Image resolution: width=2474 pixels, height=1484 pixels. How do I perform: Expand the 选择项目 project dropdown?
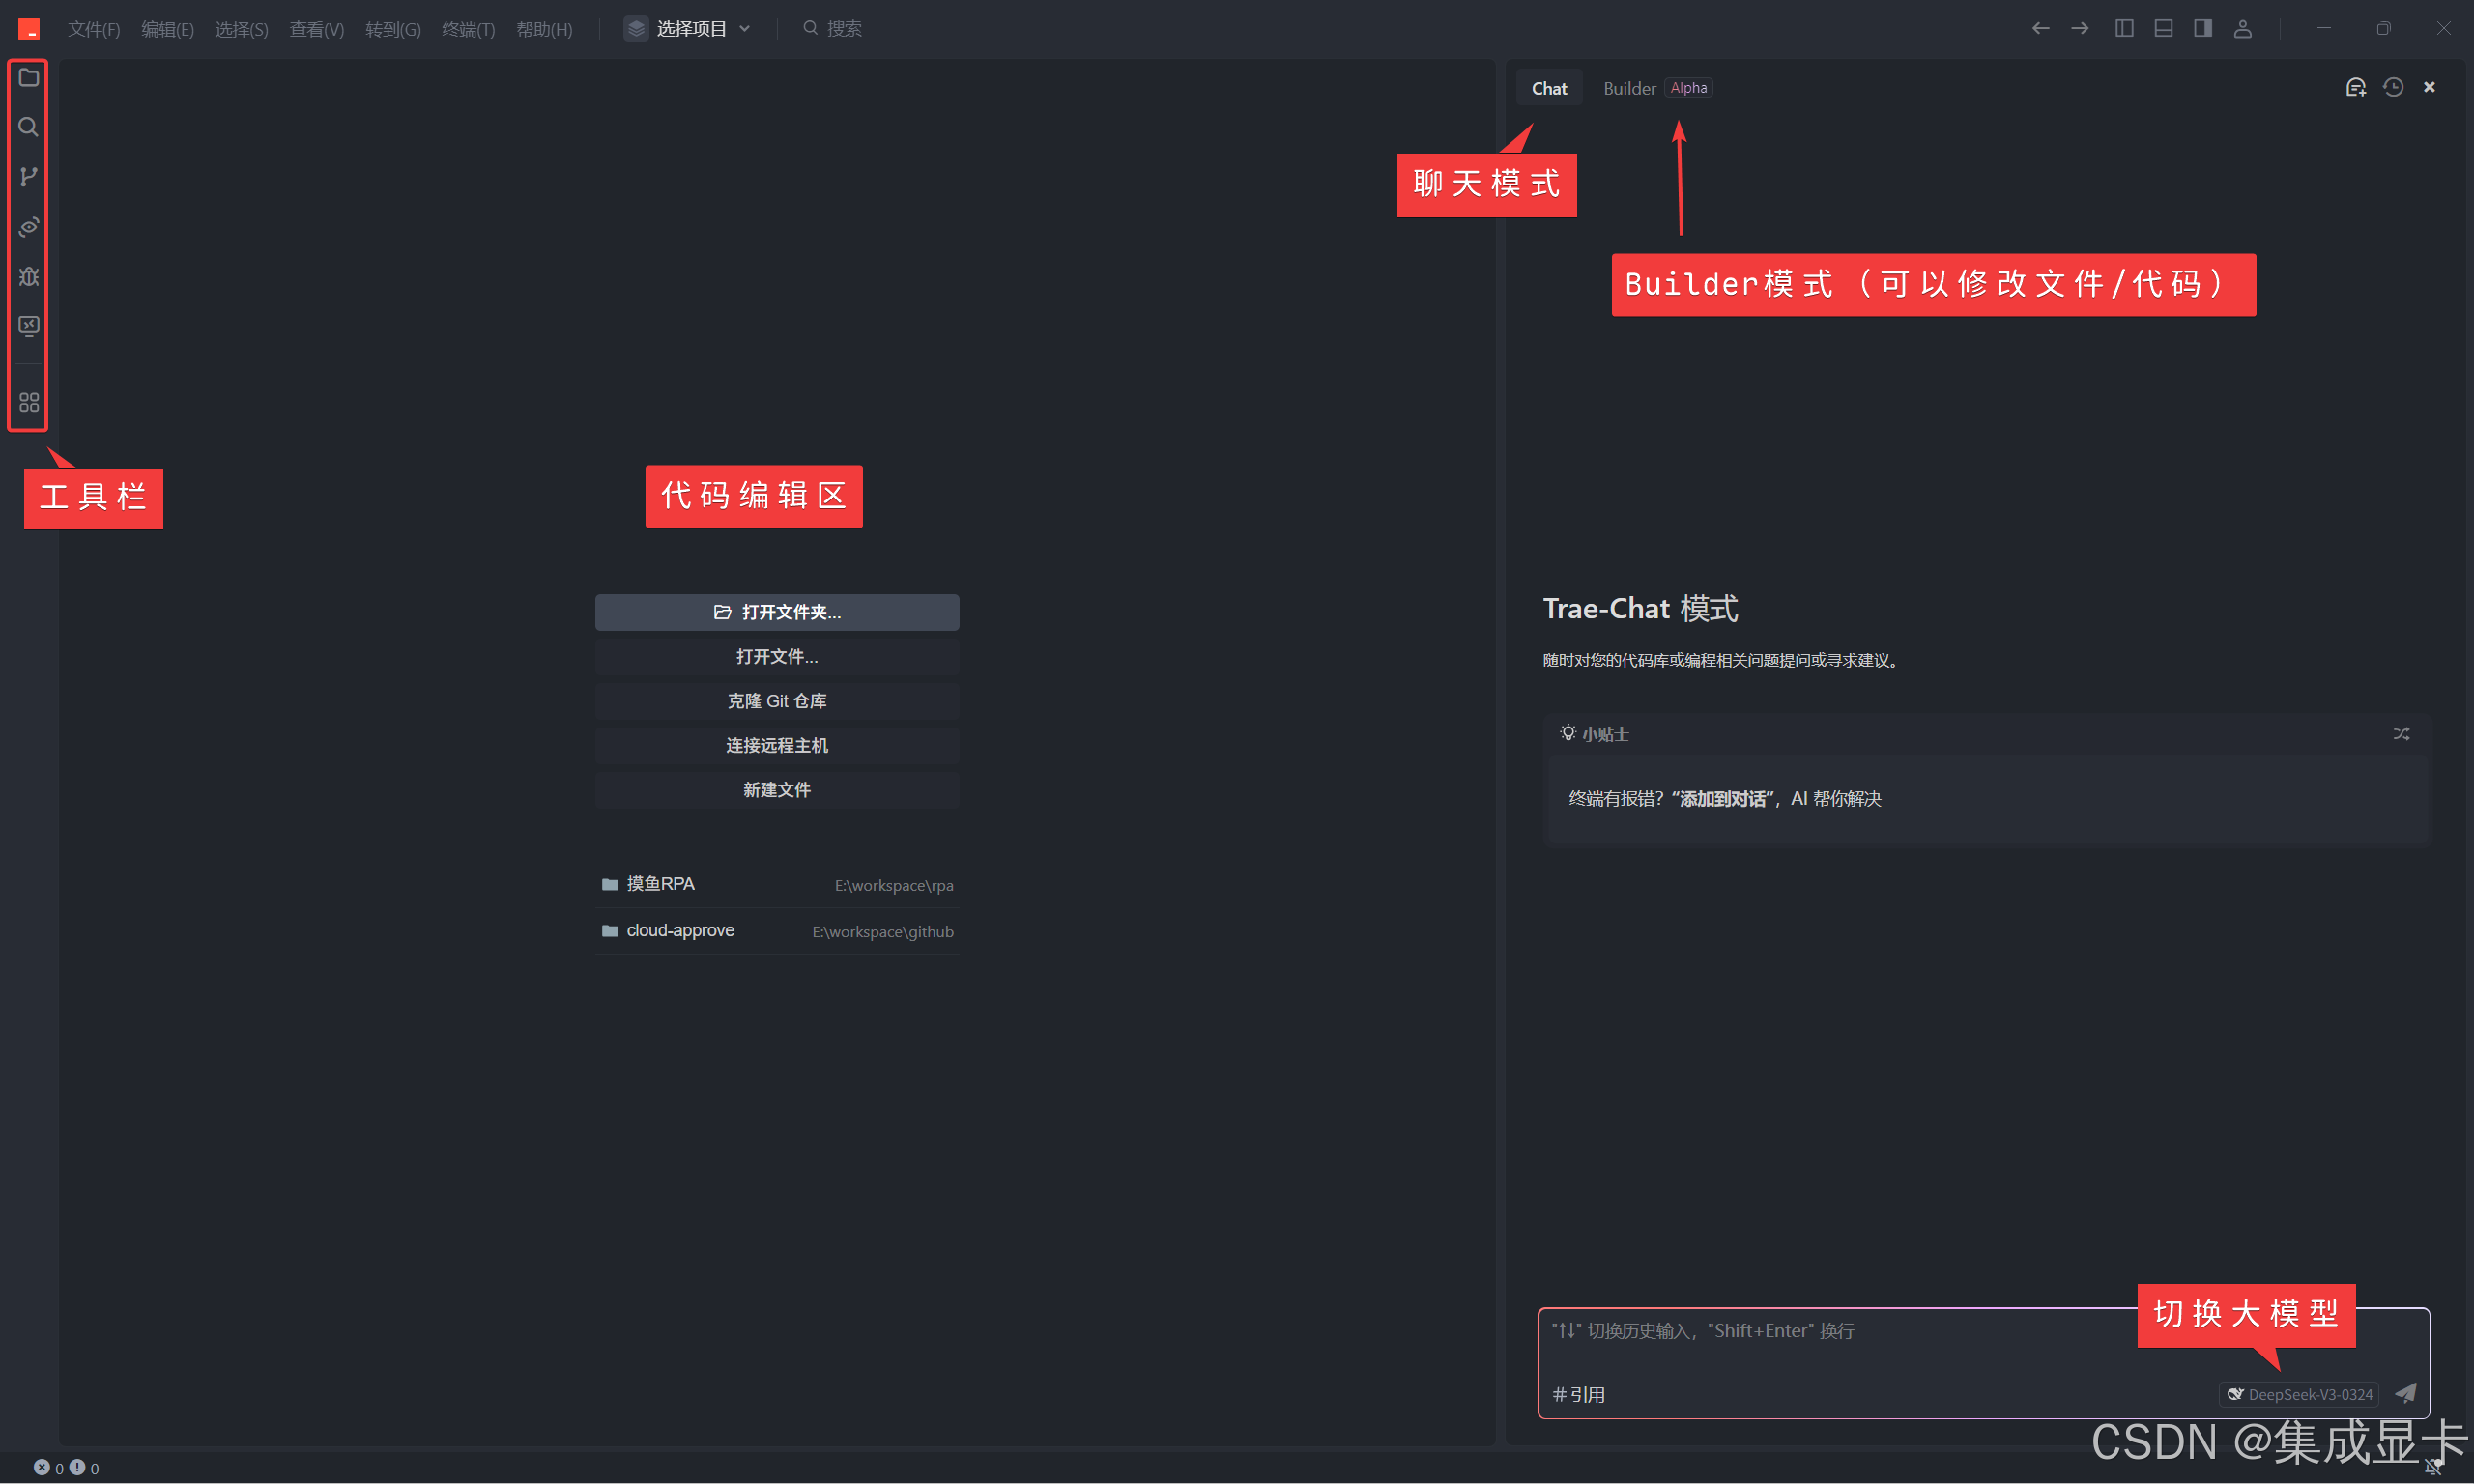[x=690, y=29]
